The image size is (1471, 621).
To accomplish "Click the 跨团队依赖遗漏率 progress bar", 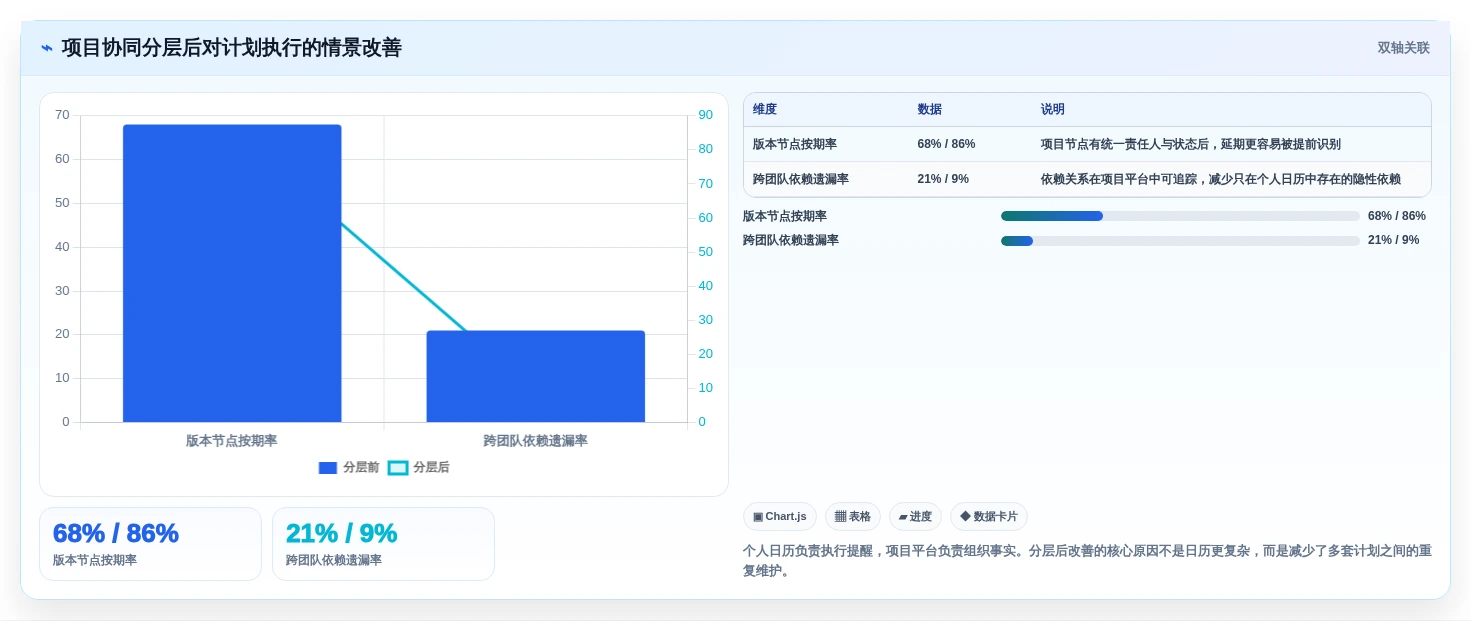I will coord(1180,240).
